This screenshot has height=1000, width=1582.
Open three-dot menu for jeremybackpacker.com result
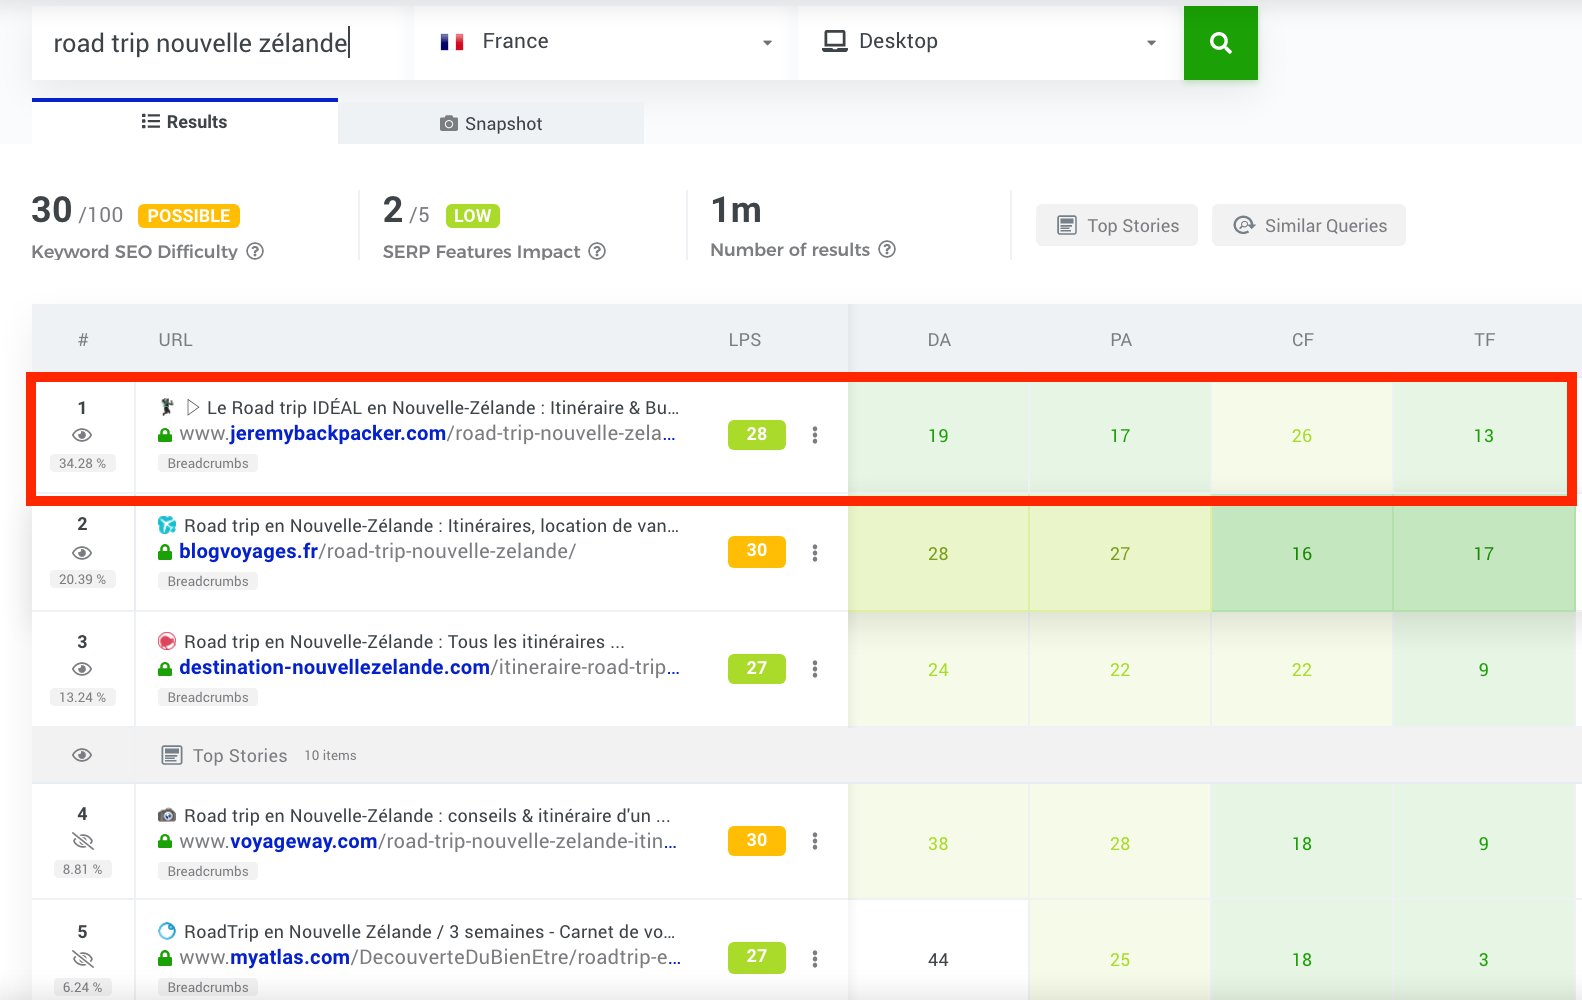click(815, 435)
